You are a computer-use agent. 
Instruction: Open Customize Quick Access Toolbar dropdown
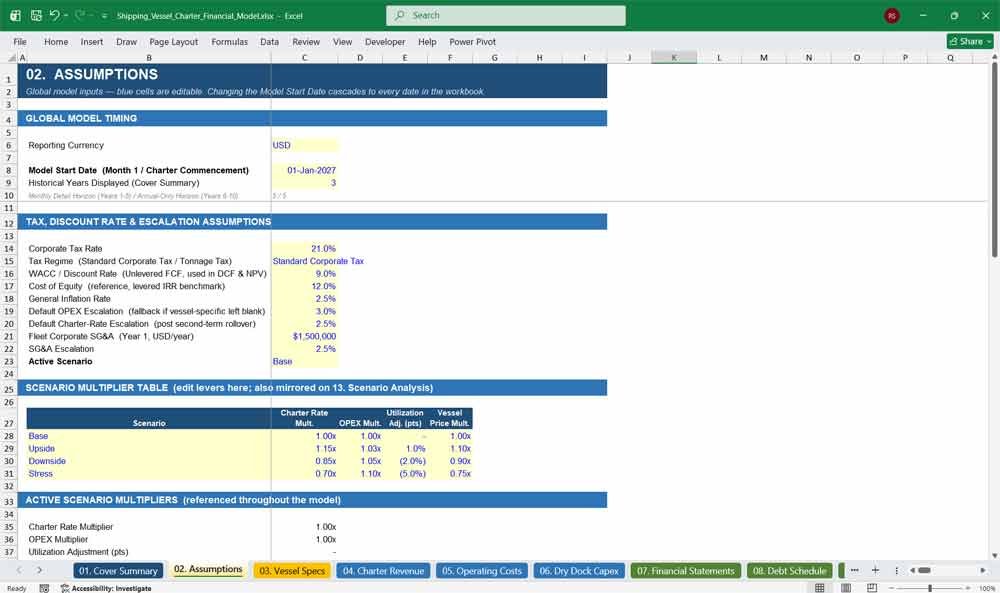point(105,16)
